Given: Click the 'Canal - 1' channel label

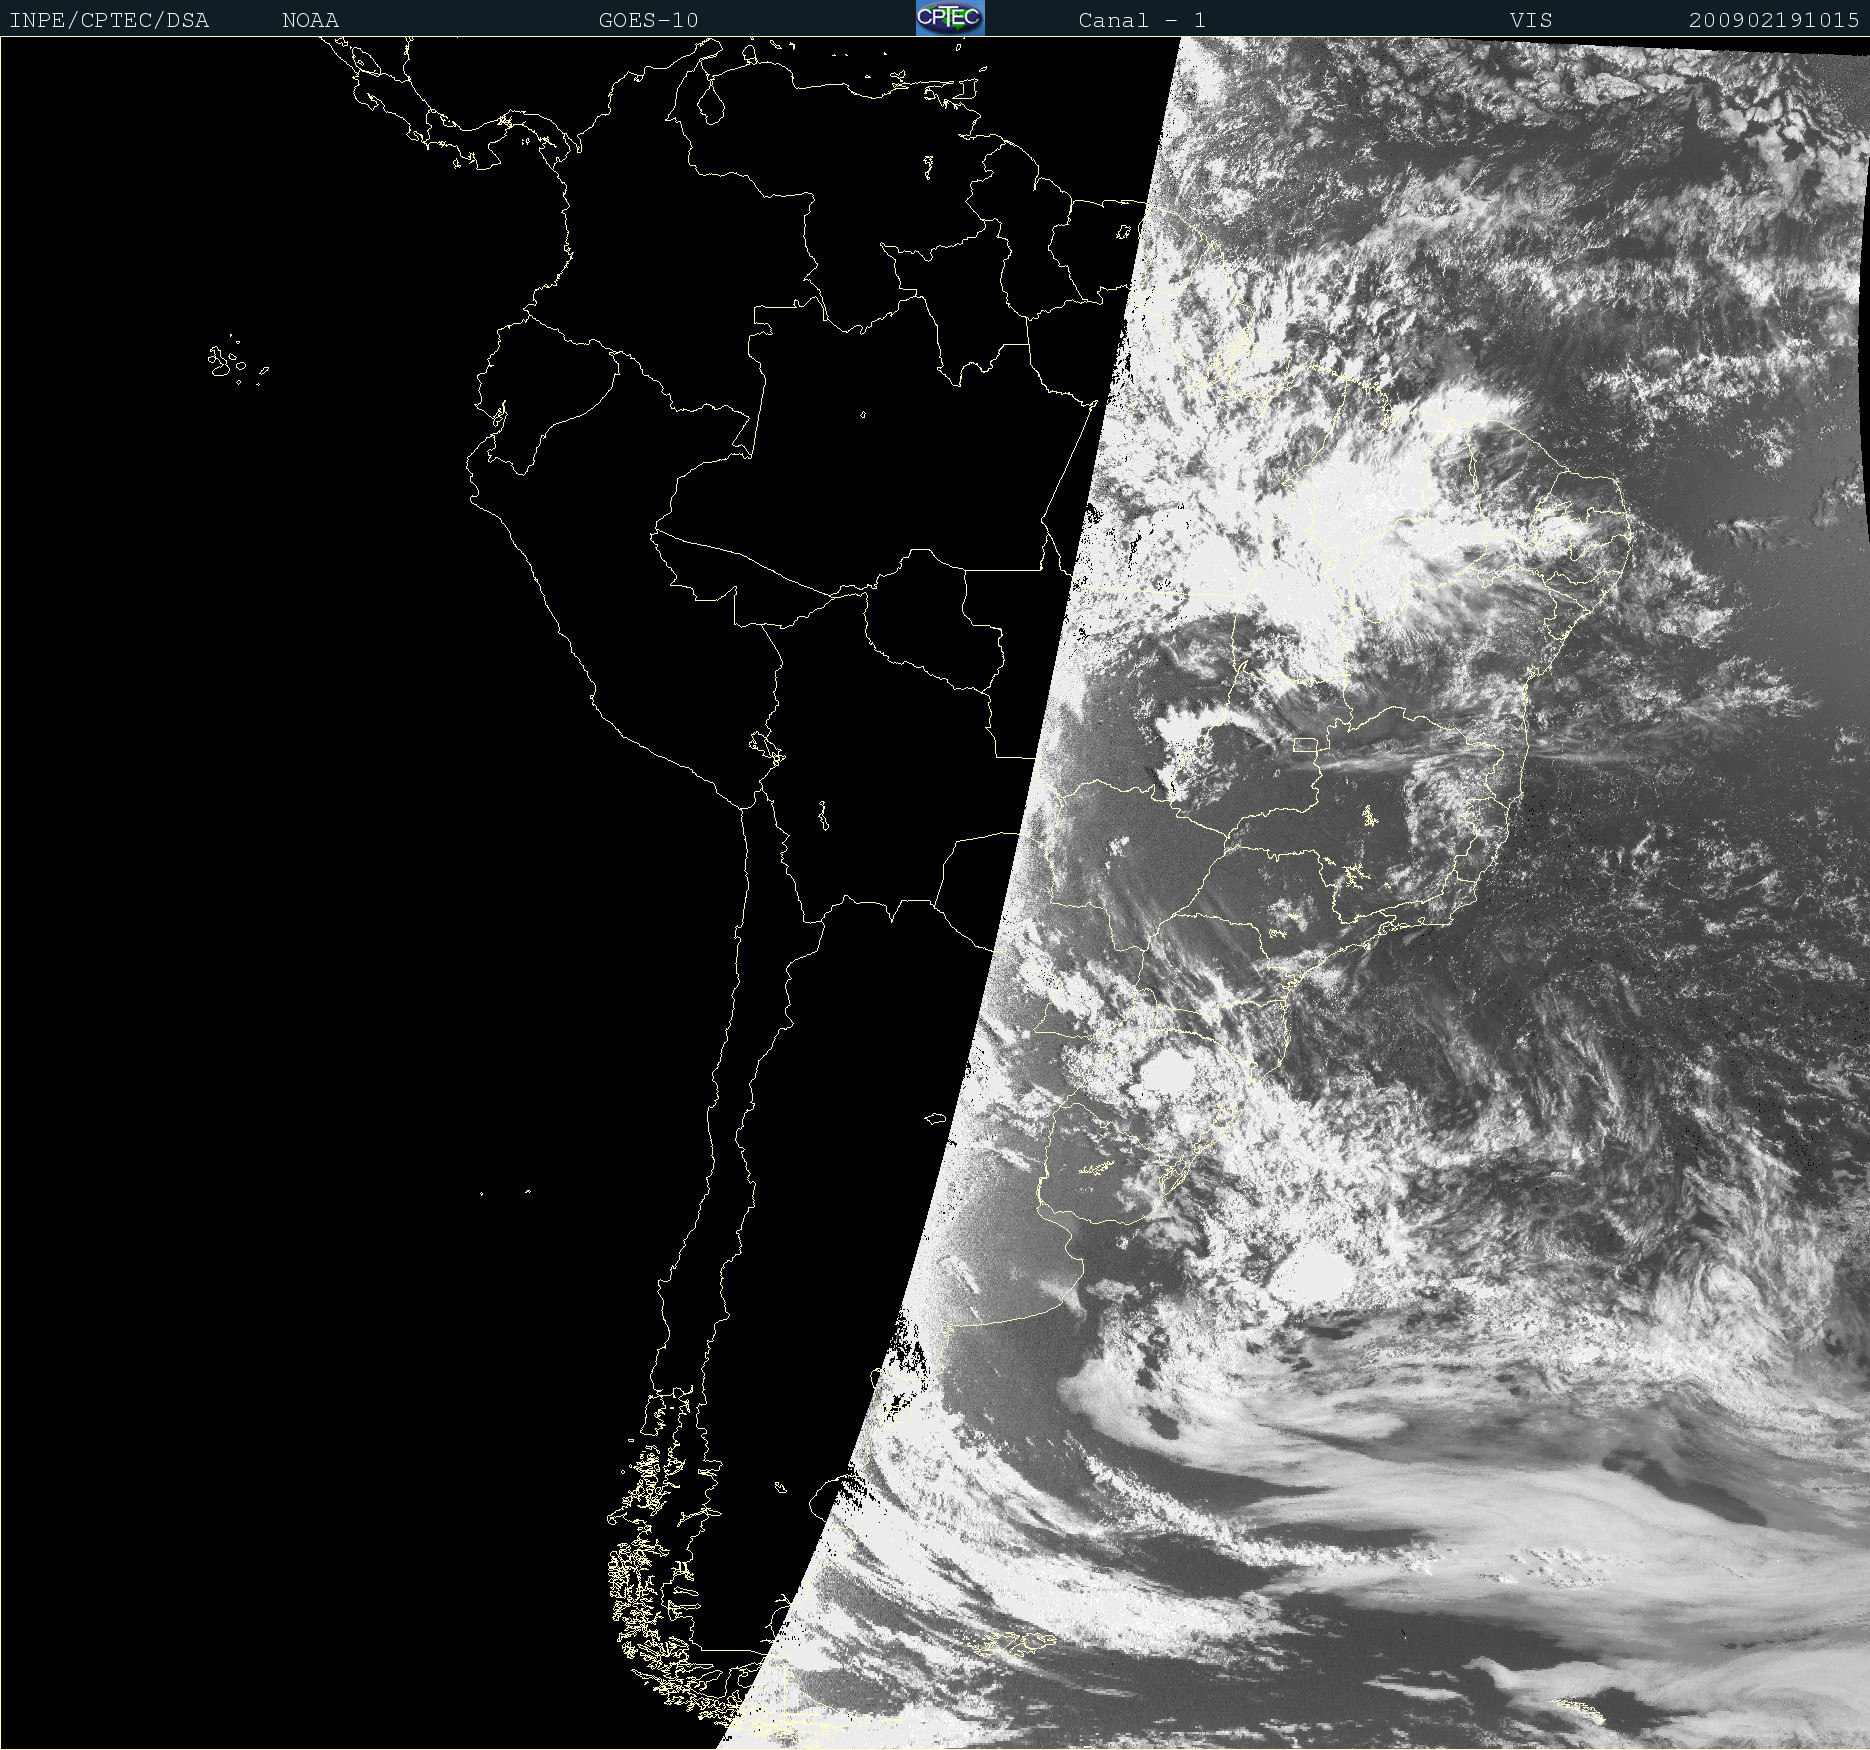Looking at the screenshot, I should (x=1141, y=20).
